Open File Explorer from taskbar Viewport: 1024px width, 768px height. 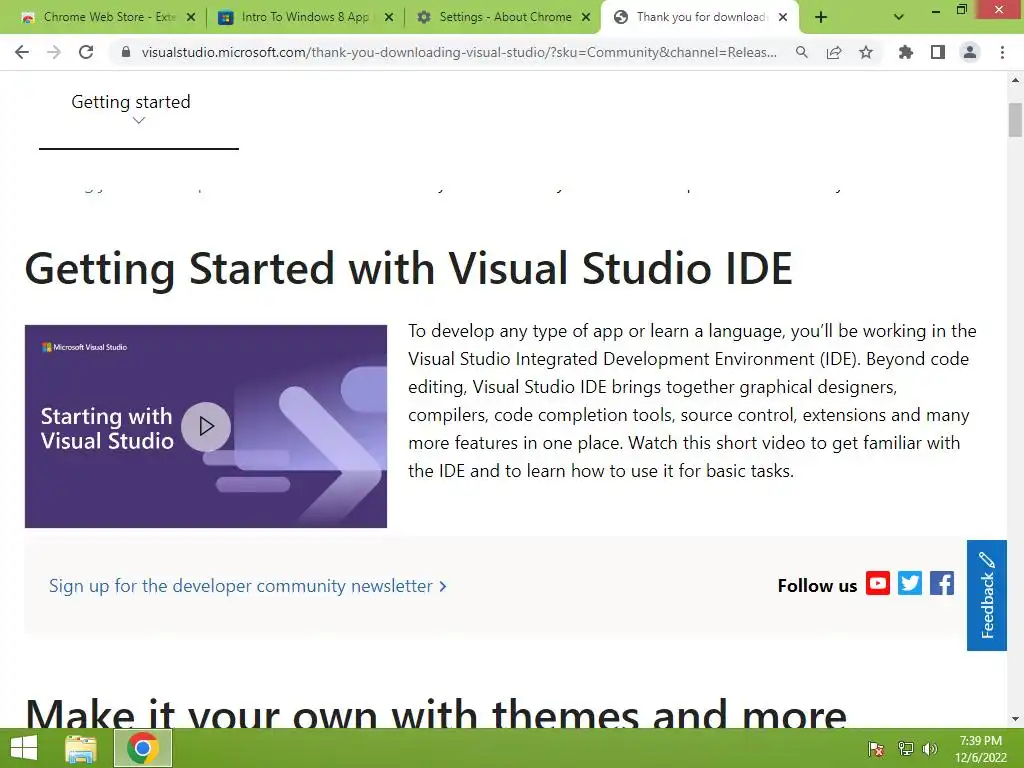pos(81,748)
